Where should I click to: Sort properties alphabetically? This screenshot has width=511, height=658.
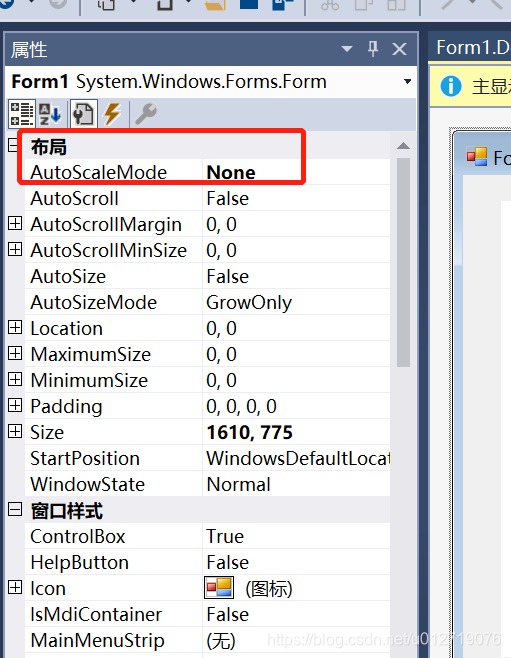coord(50,113)
